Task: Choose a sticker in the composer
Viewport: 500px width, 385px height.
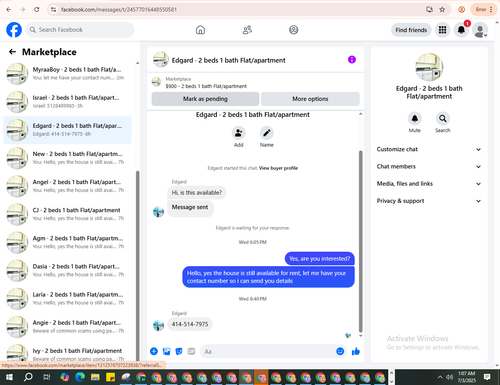Action: click(179, 351)
